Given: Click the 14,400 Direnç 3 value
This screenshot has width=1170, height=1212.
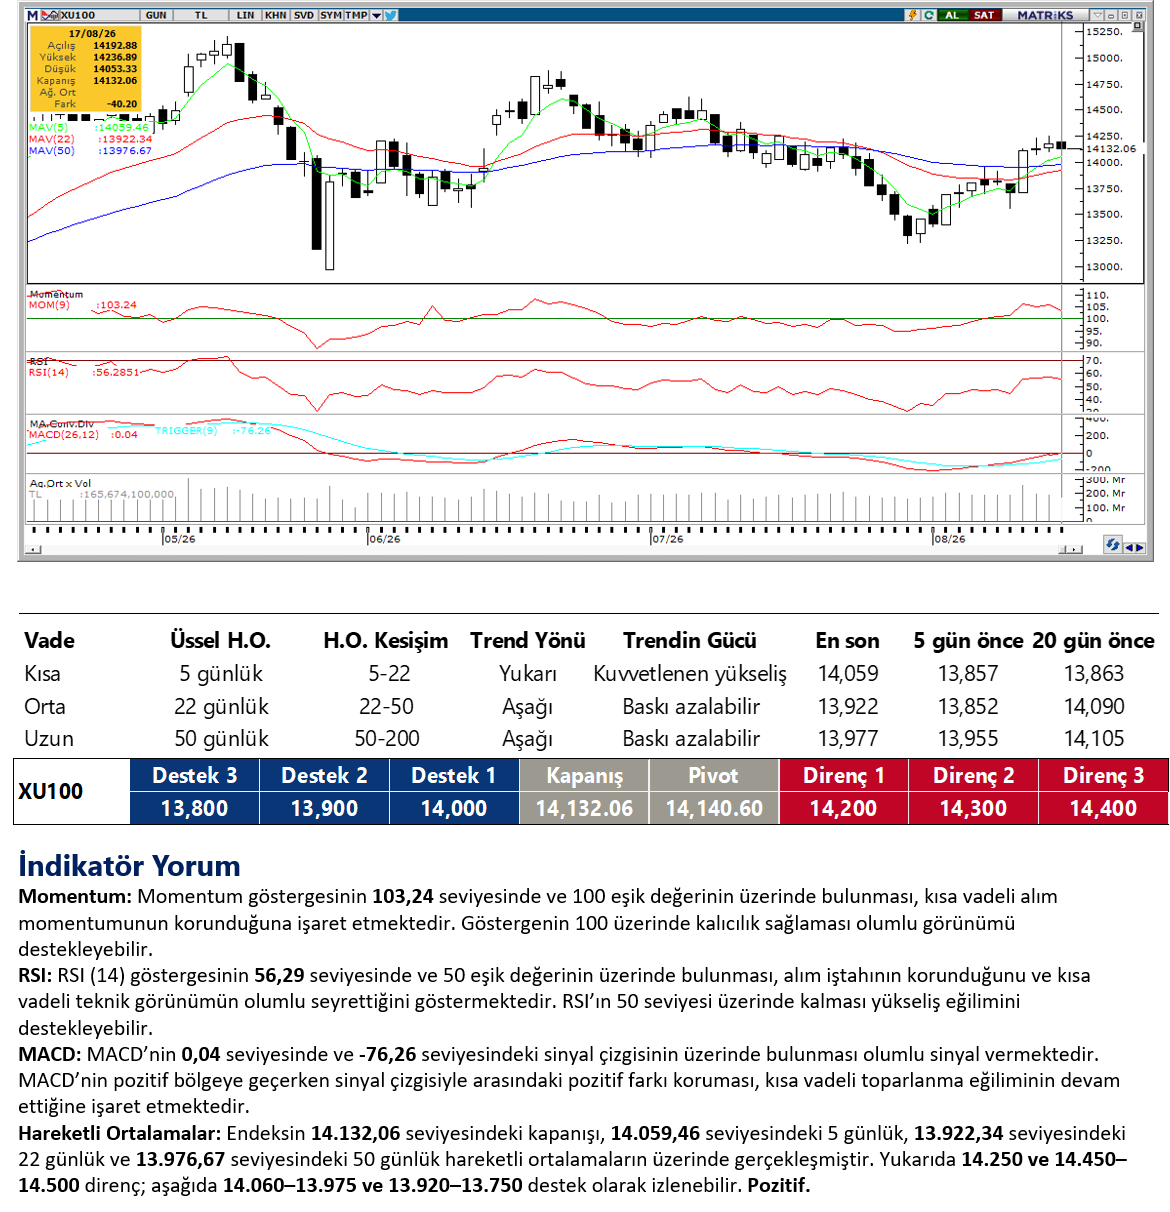Looking at the screenshot, I should click(x=1103, y=808).
